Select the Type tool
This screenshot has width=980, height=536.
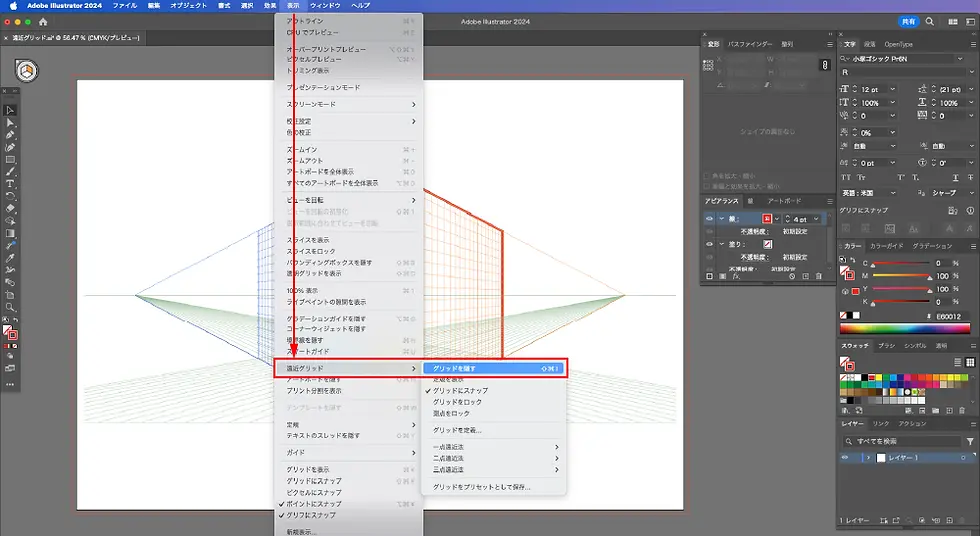[x=10, y=184]
